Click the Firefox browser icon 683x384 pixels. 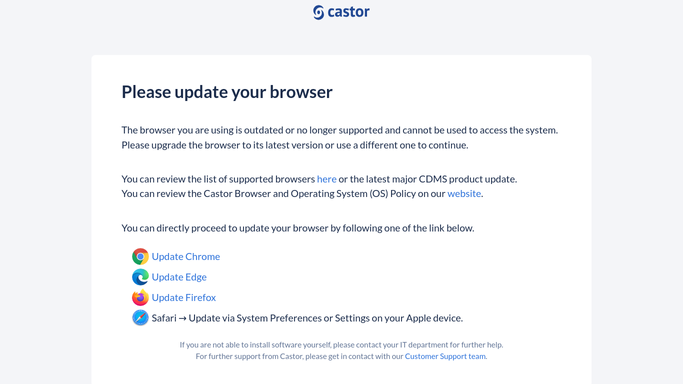(140, 297)
